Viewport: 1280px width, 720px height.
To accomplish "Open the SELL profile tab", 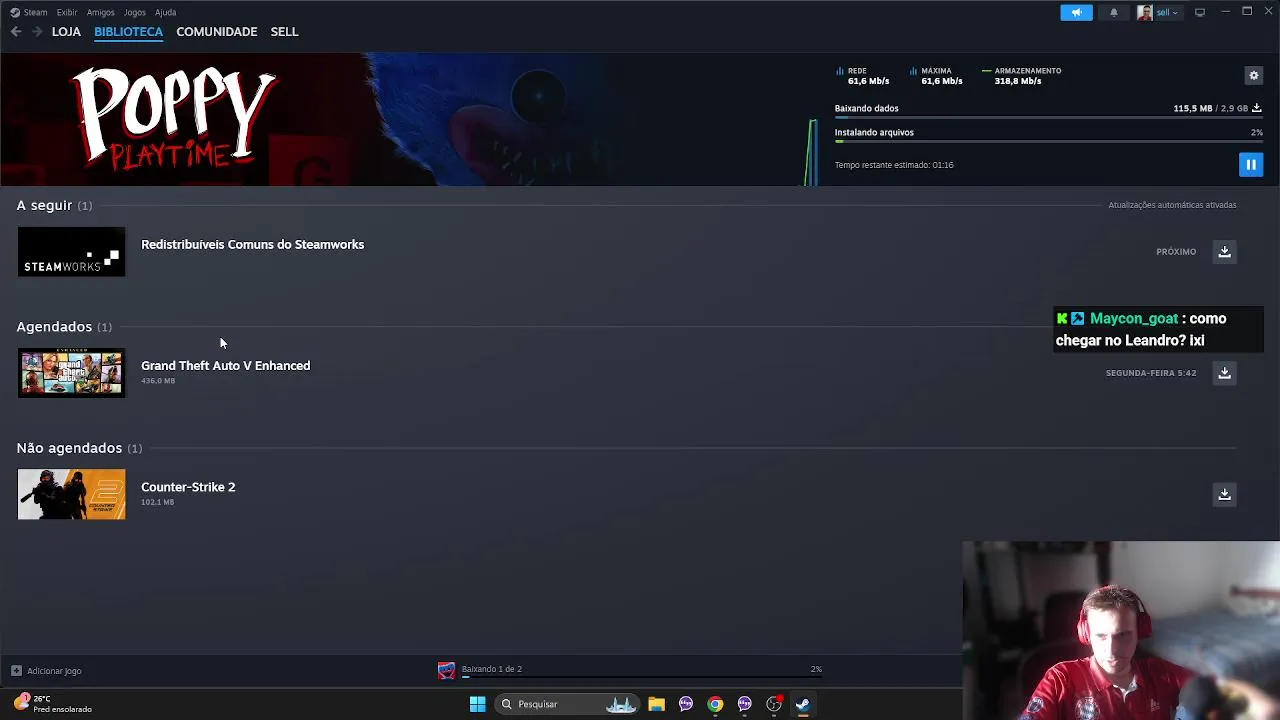I will pos(284,32).
